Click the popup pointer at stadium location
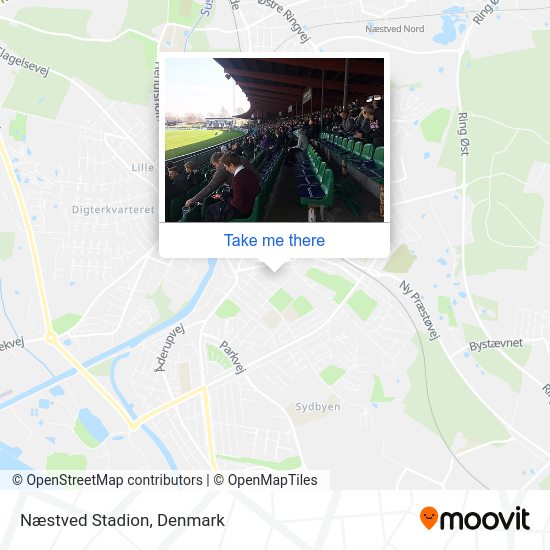 [274, 265]
